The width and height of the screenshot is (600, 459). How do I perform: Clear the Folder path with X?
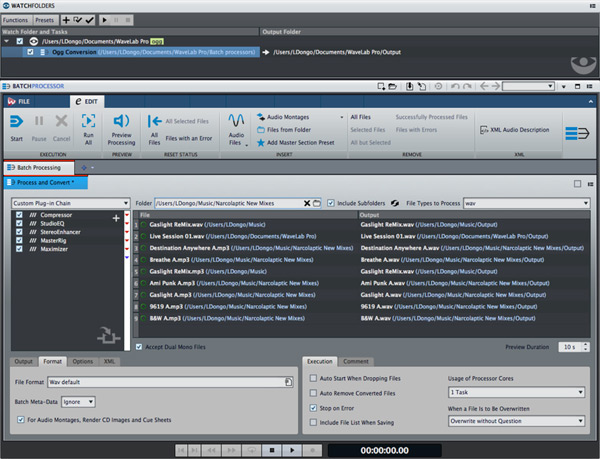coord(307,203)
